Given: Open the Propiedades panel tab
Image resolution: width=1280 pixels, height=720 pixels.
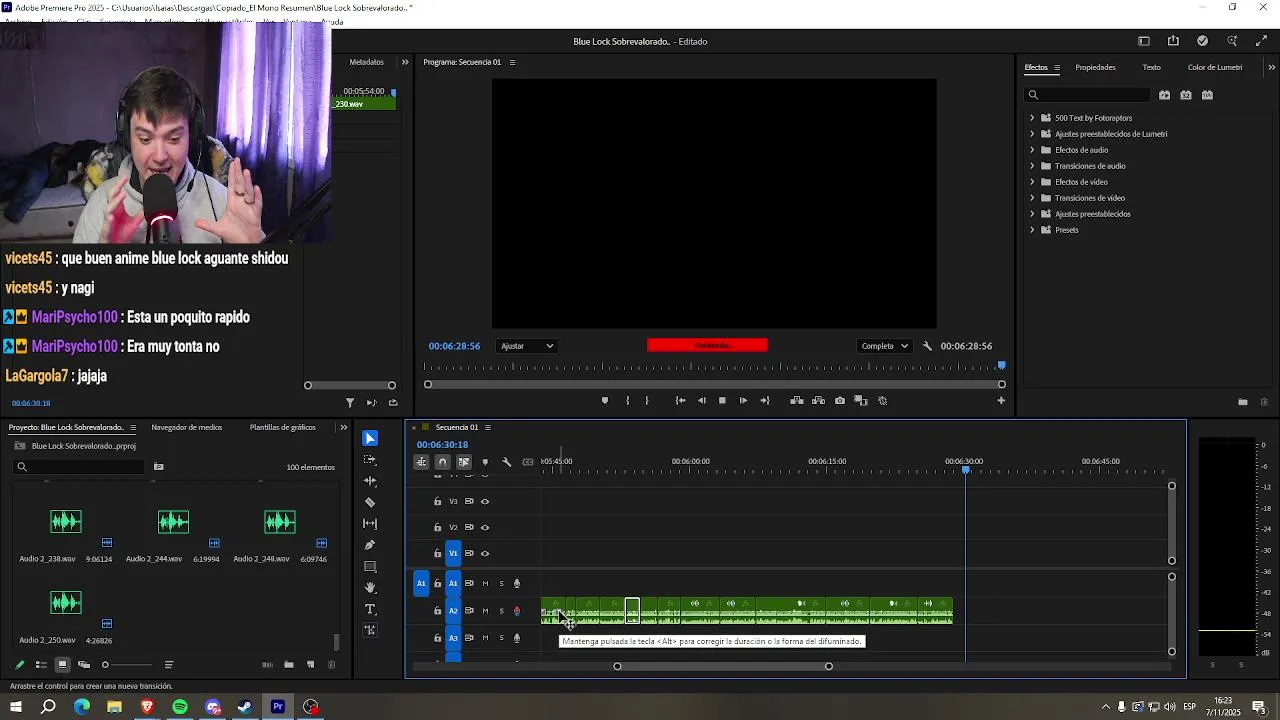Looking at the screenshot, I should pos(1095,68).
